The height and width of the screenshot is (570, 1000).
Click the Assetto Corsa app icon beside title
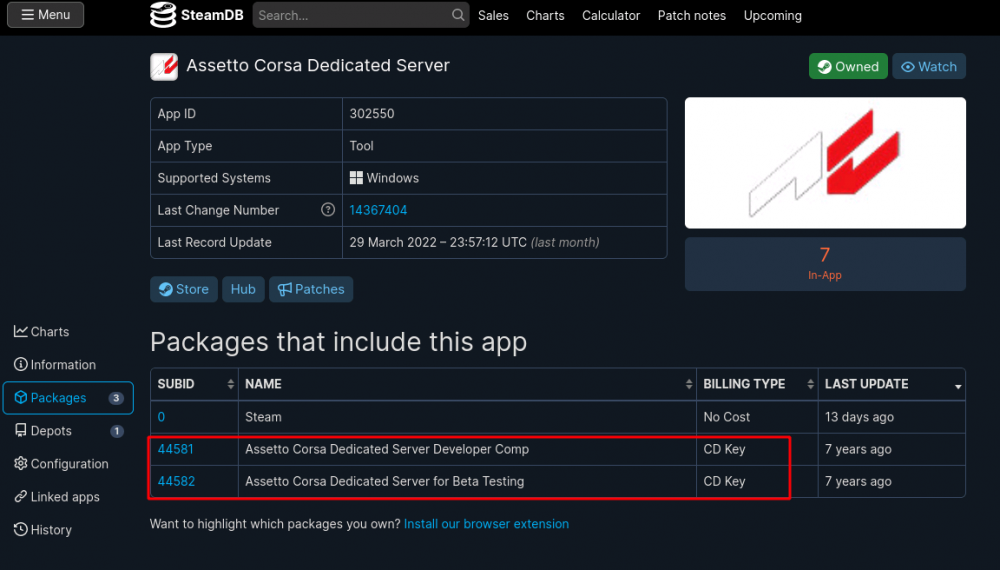(x=164, y=66)
